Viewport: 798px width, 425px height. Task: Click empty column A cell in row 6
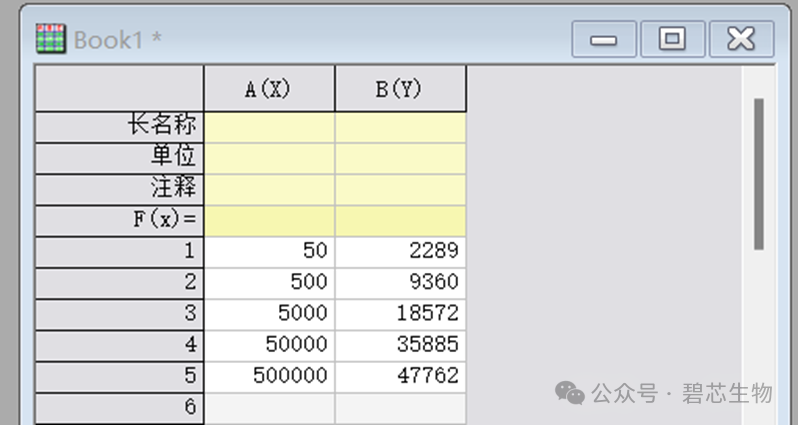pos(269,408)
